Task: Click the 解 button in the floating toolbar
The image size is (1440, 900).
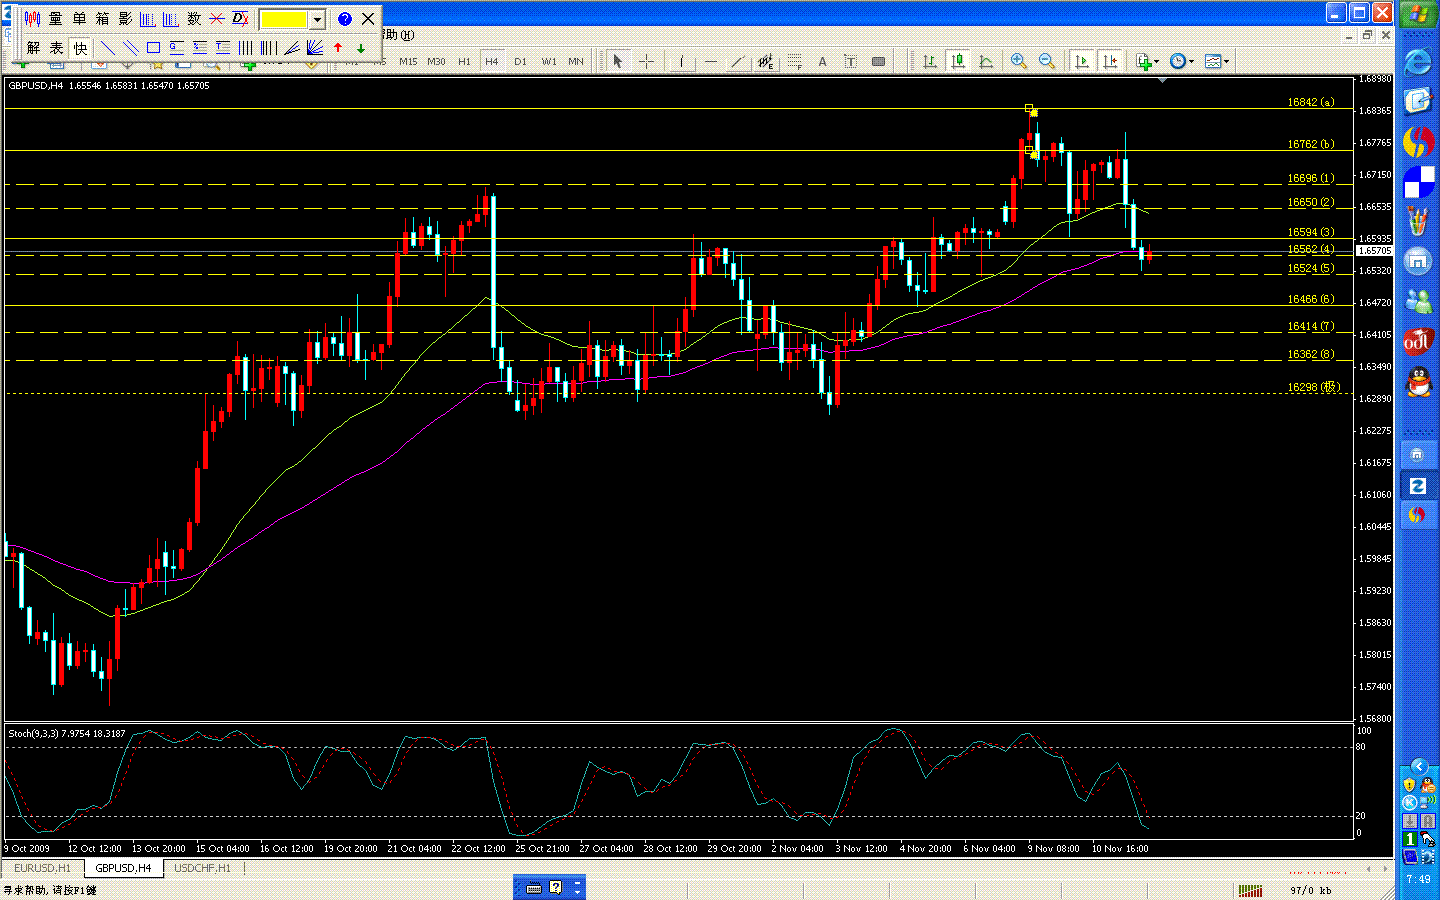Action: [33, 47]
